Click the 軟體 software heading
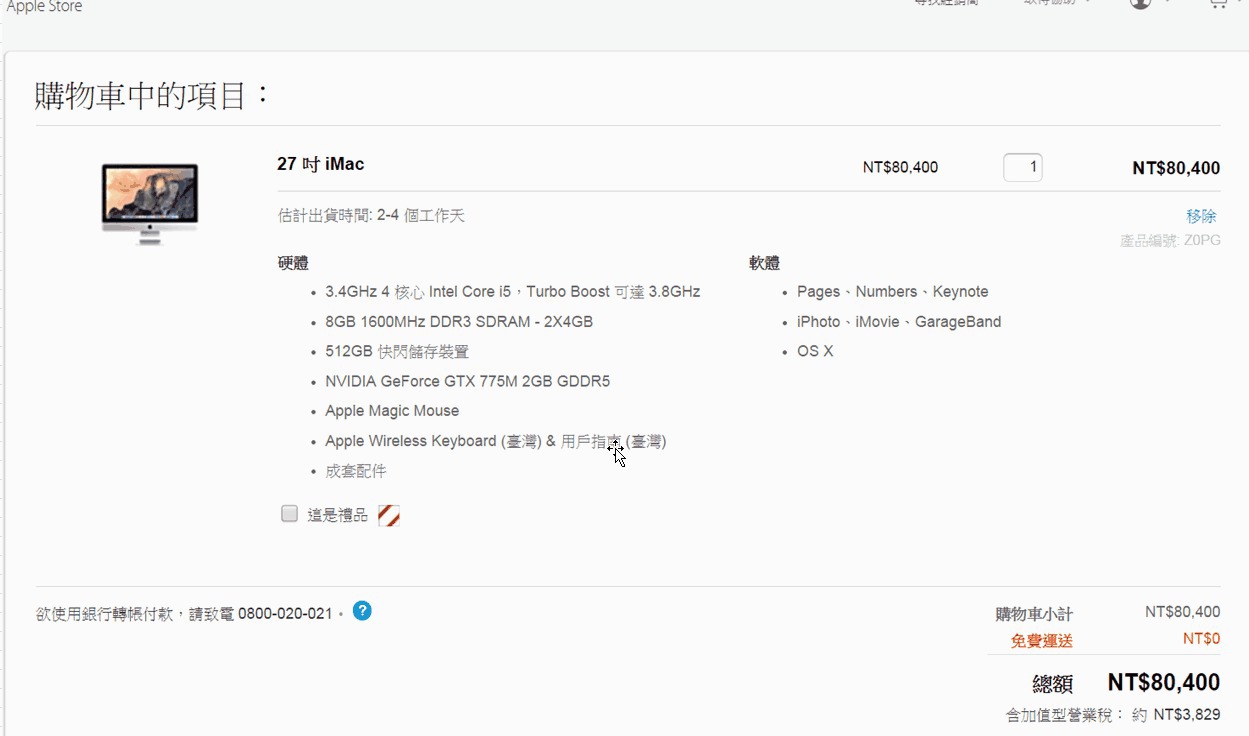 click(764, 263)
